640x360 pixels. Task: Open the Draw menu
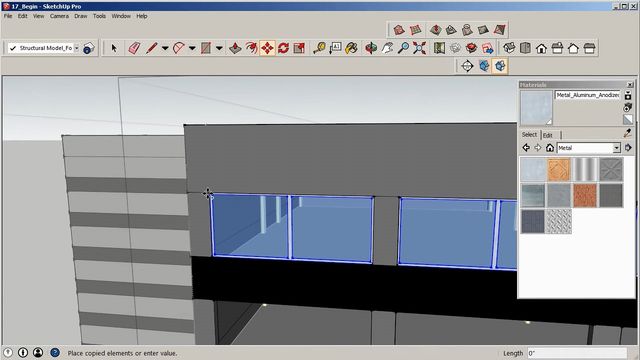coord(81,16)
